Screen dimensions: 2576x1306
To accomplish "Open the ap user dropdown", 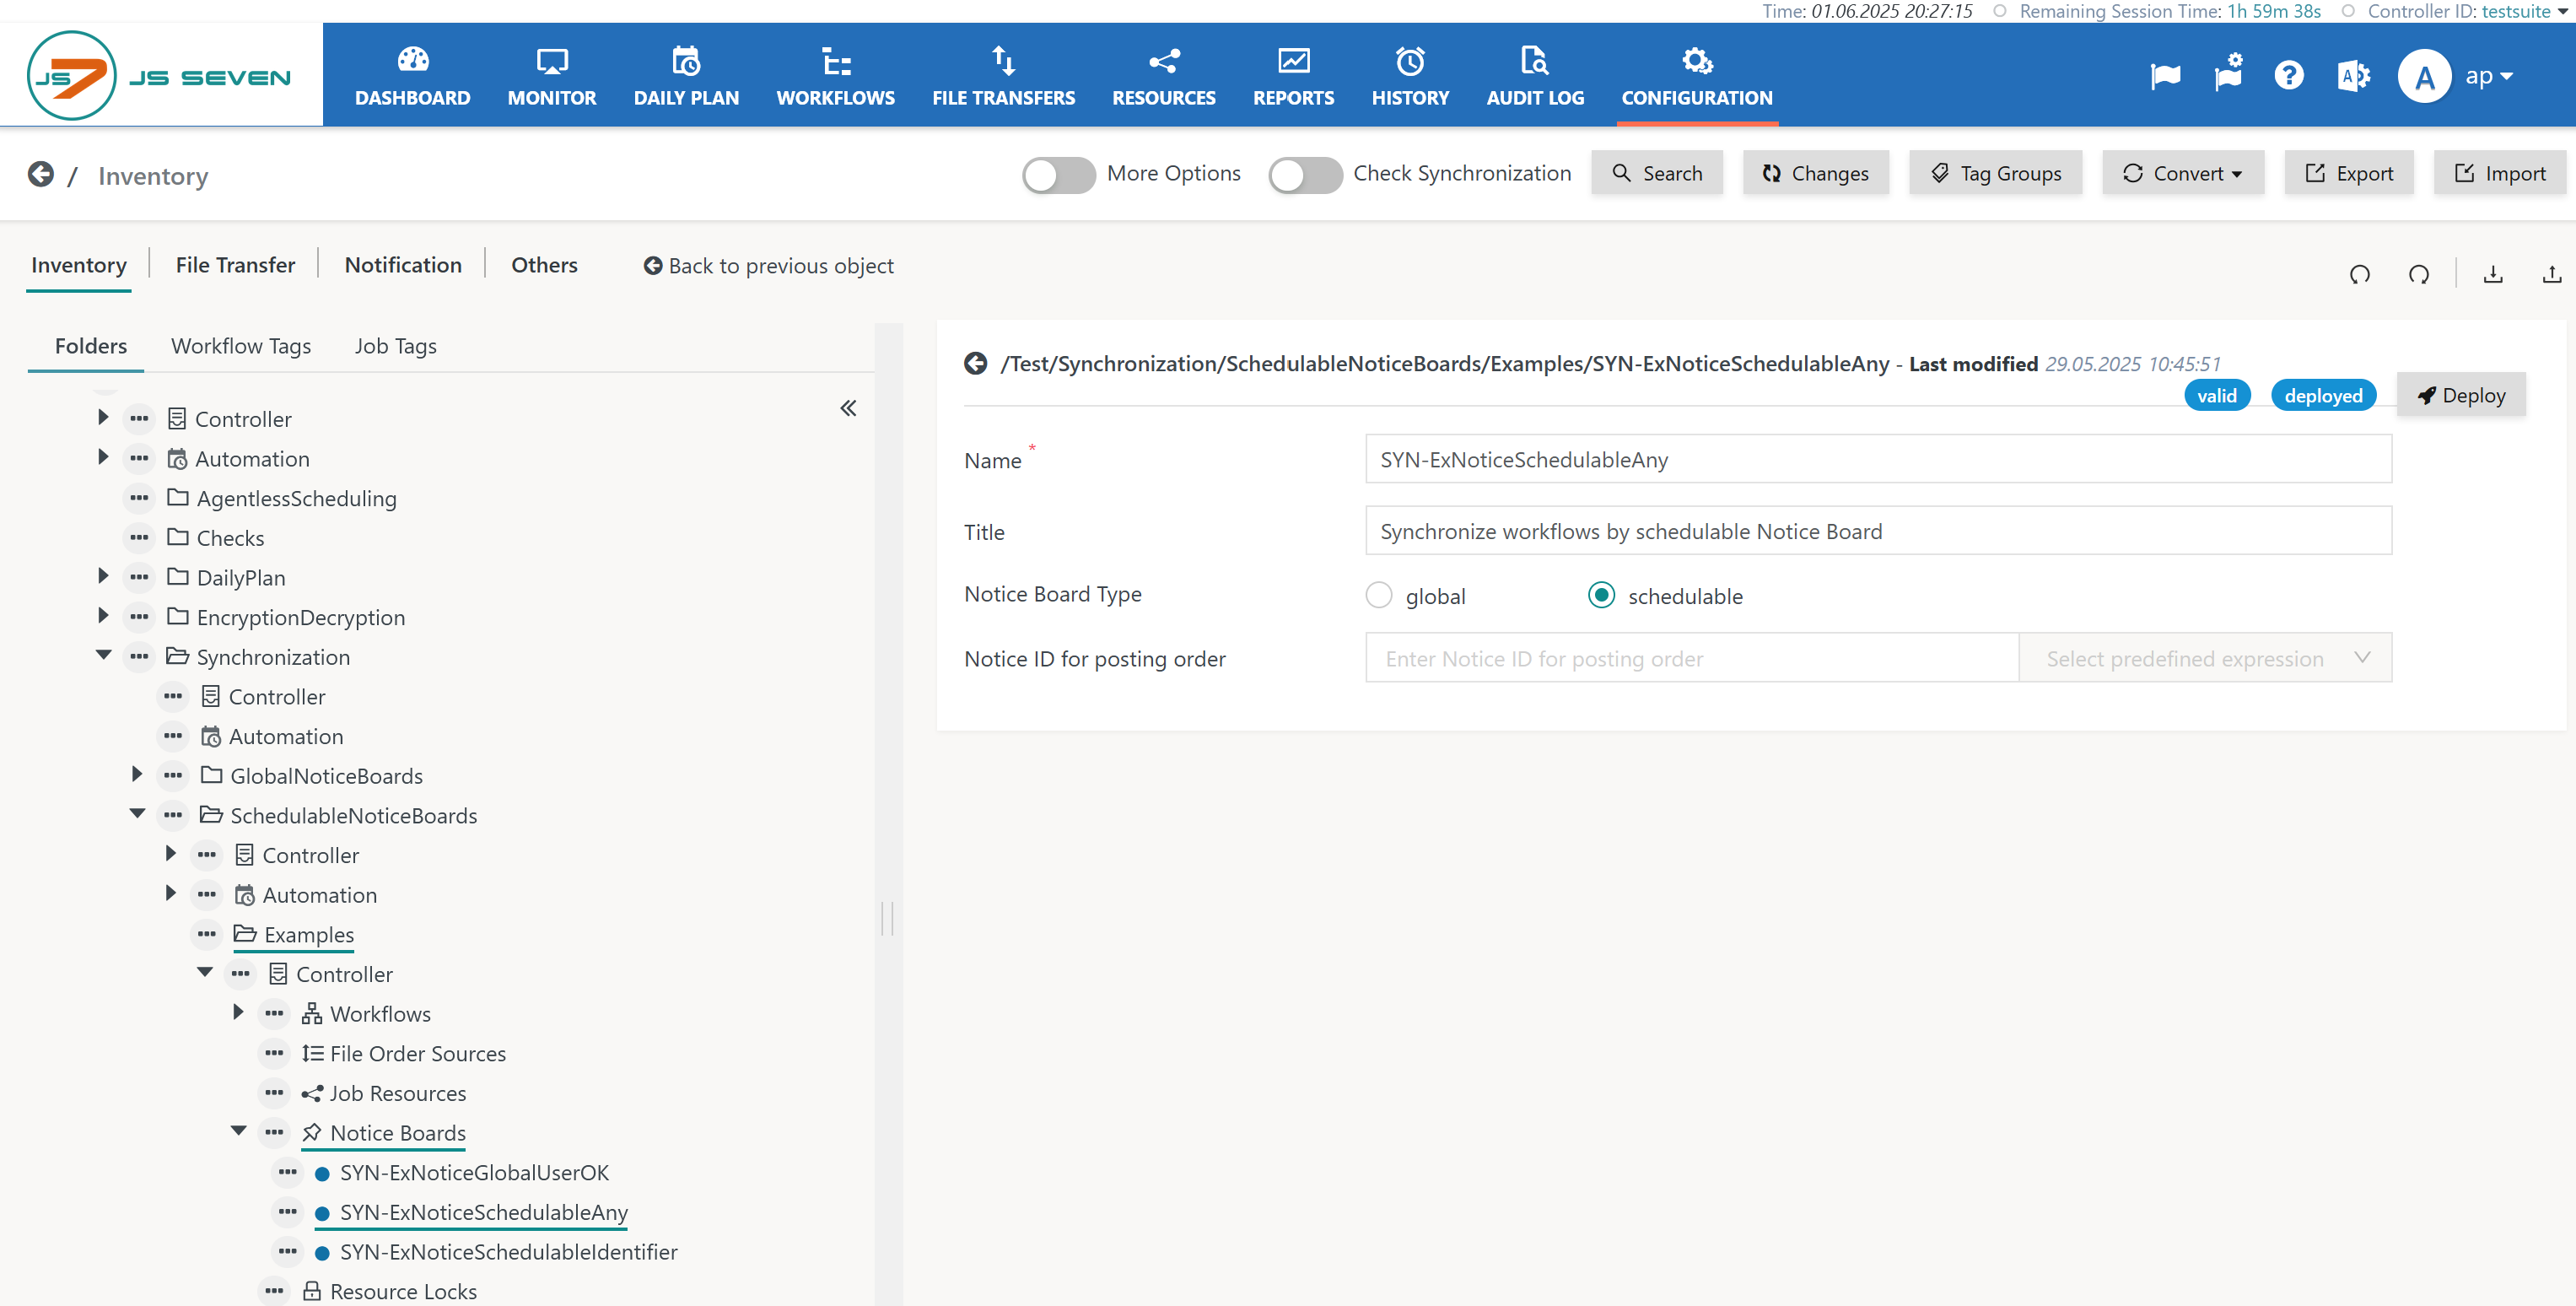I will [2489, 76].
